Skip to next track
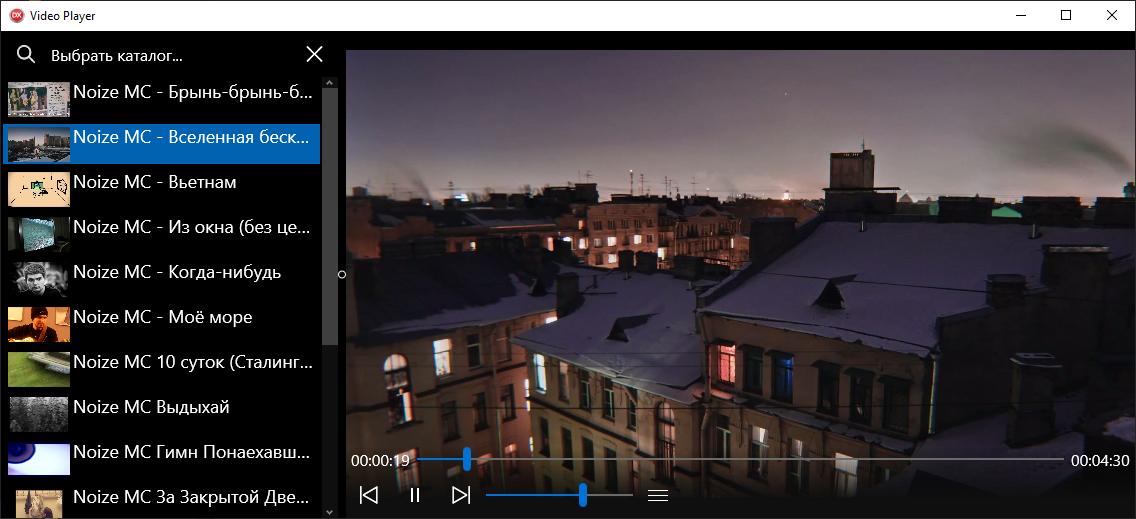 (461, 495)
